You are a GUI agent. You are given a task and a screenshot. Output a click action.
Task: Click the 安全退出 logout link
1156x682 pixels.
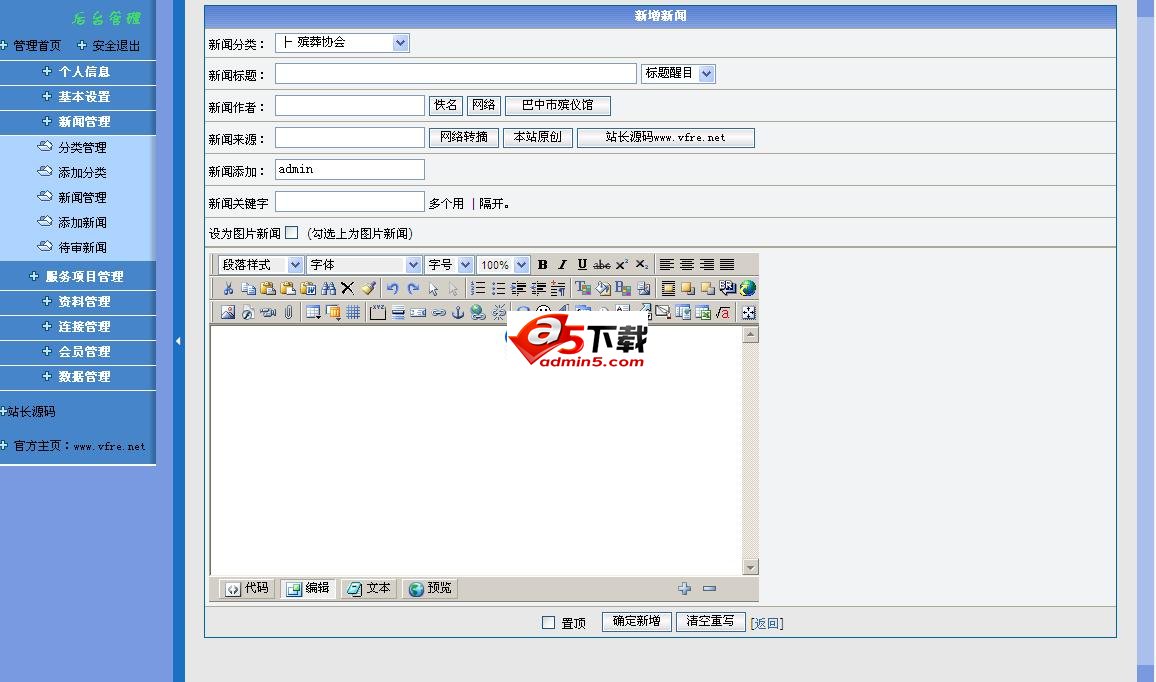116,46
